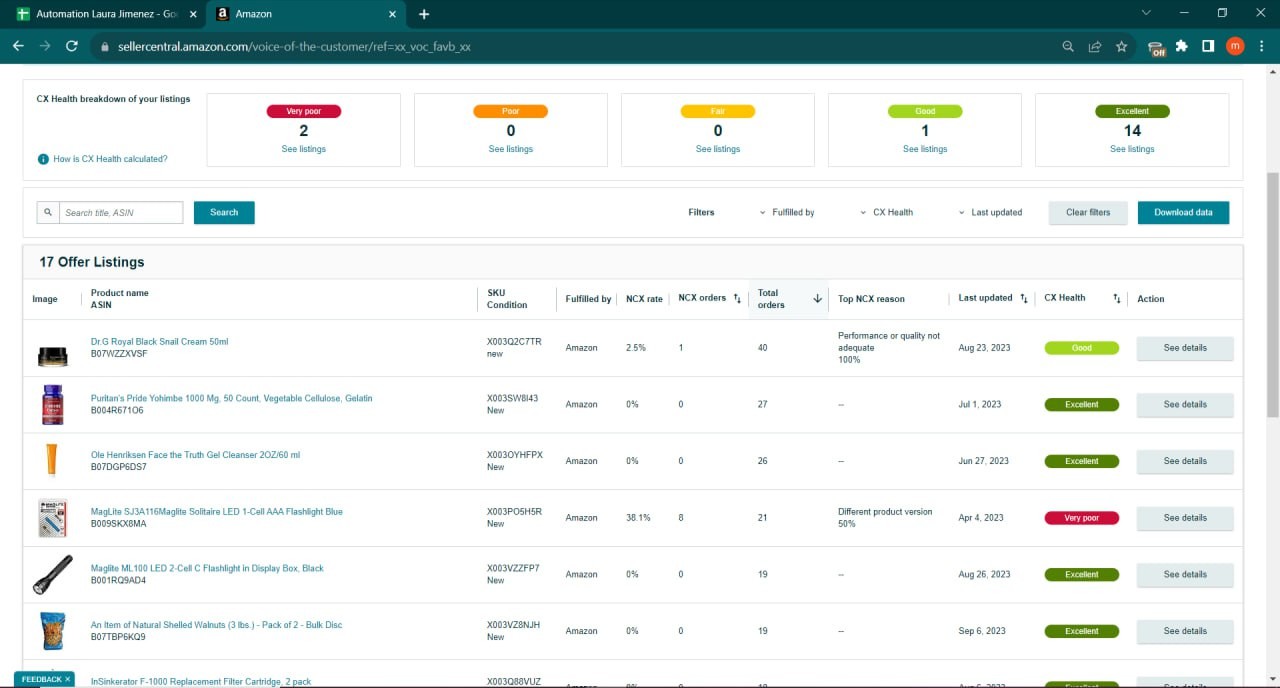1280x688 pixels.
Task: See listings under Fair
Action: [x=717, y=149]
